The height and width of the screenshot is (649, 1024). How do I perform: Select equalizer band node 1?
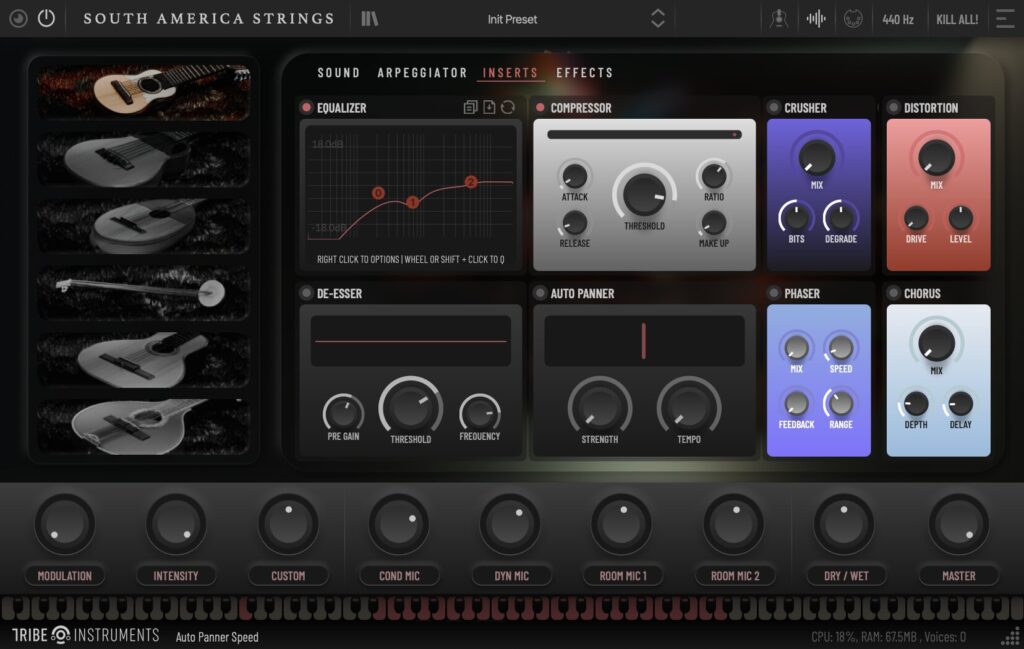tap(412, 202)
